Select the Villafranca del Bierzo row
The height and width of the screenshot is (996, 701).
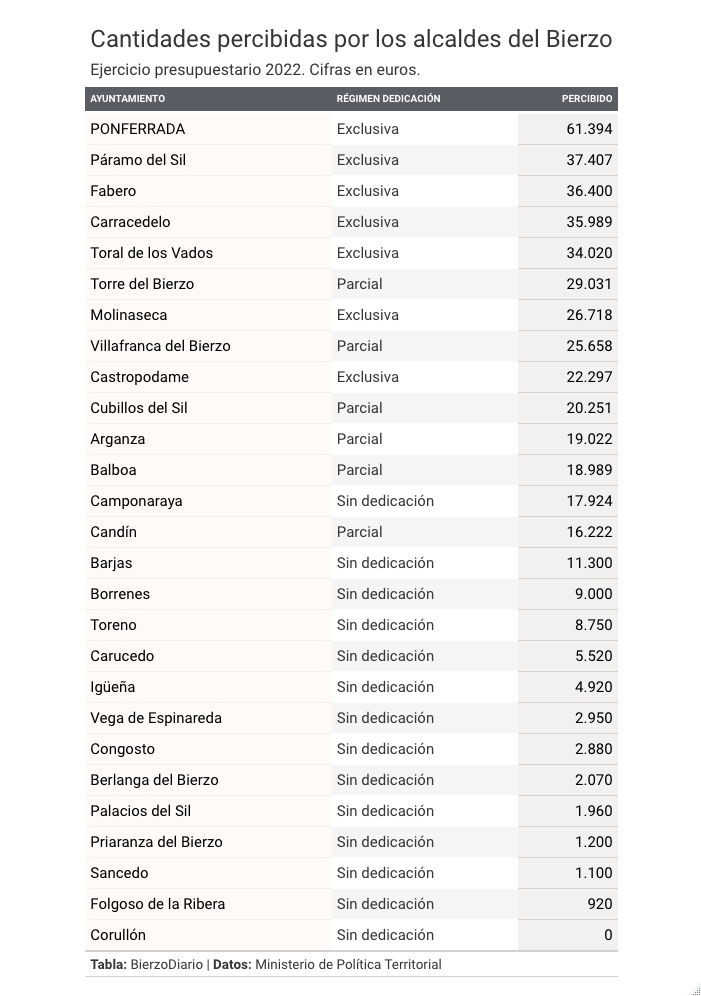351,346
